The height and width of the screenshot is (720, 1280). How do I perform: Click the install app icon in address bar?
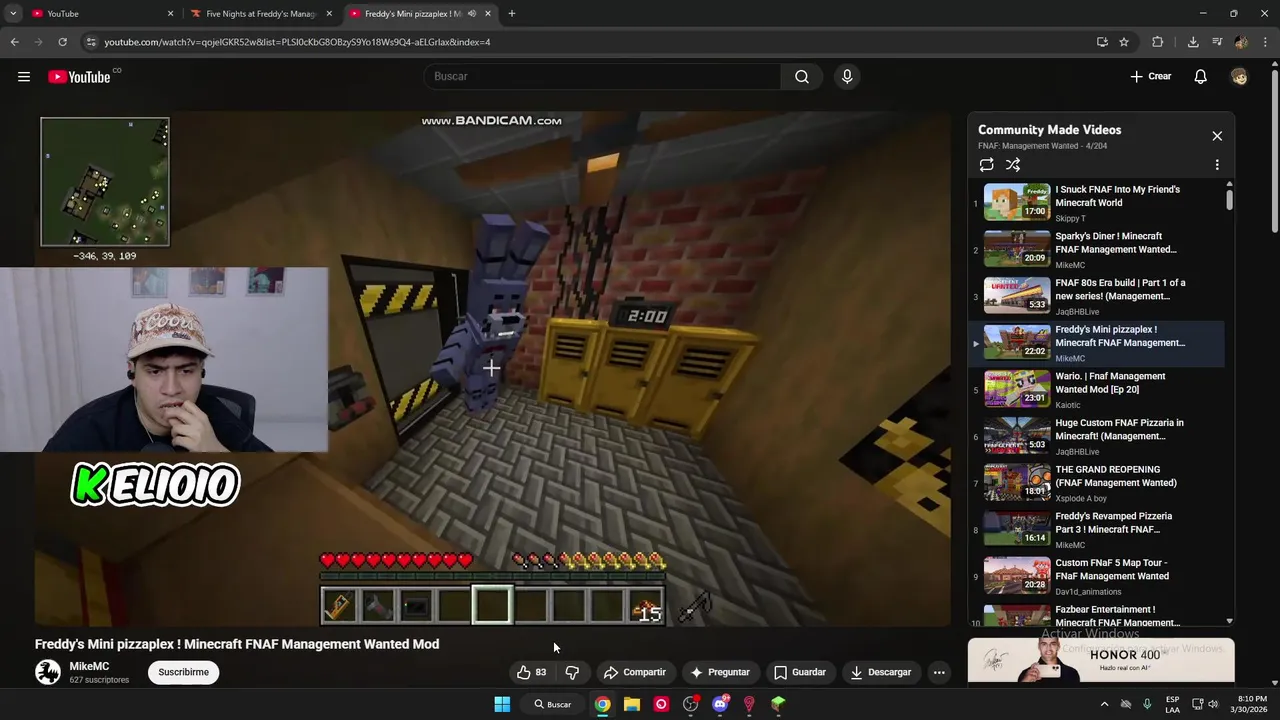1102,42
